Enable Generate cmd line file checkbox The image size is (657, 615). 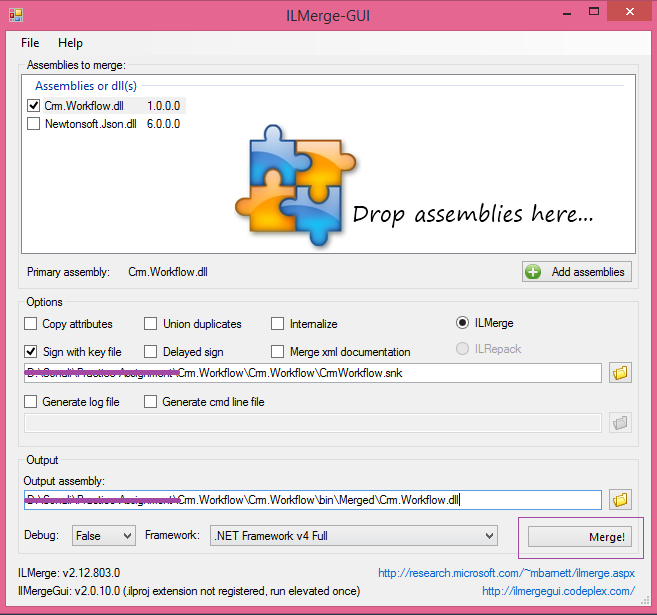click(150, 402)
